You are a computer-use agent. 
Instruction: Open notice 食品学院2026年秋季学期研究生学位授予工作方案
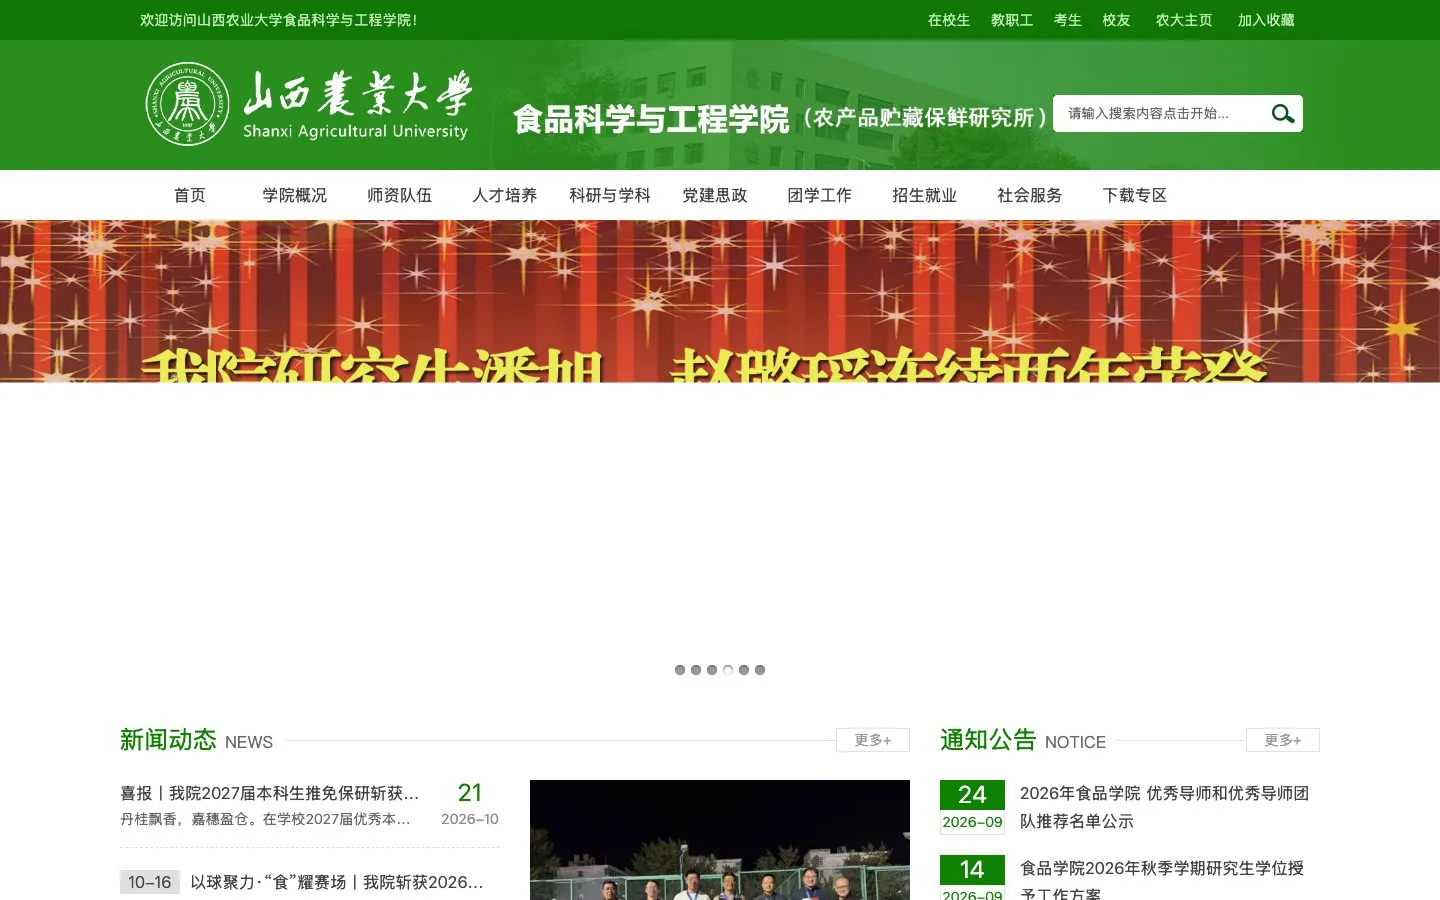(1162, 881)
